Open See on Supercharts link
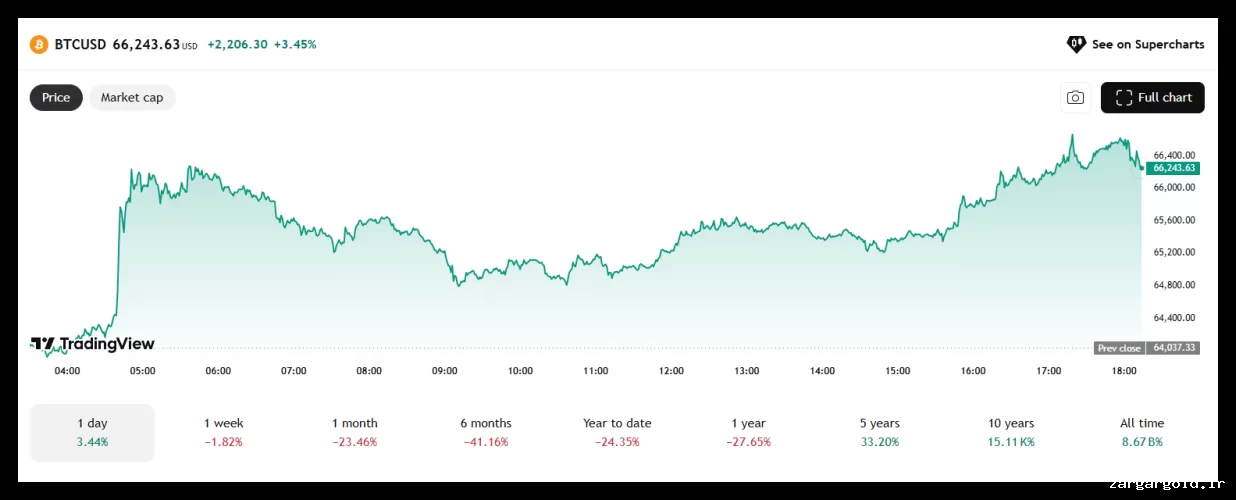 click(1147, 44)
